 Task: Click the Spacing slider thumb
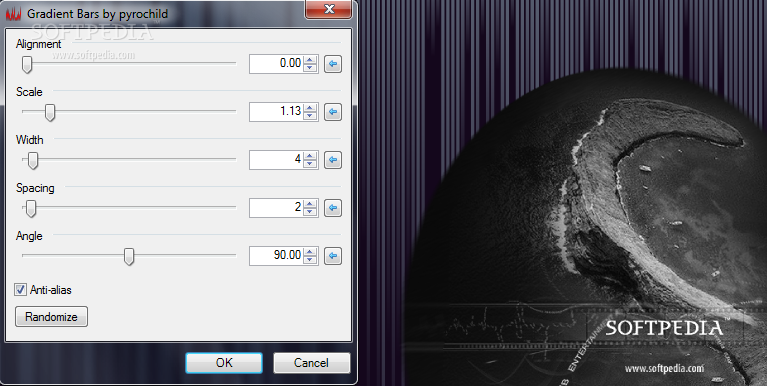[31, 208]
